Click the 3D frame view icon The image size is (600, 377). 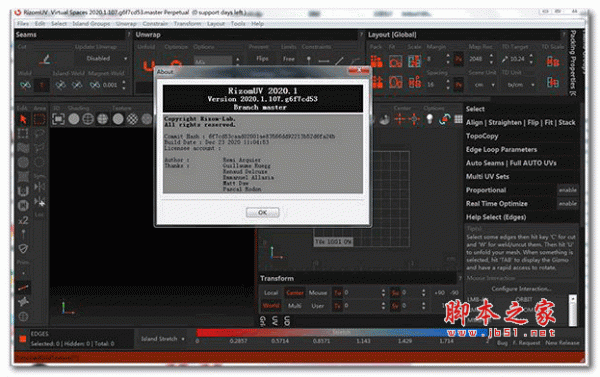click(x=58, y=119)
